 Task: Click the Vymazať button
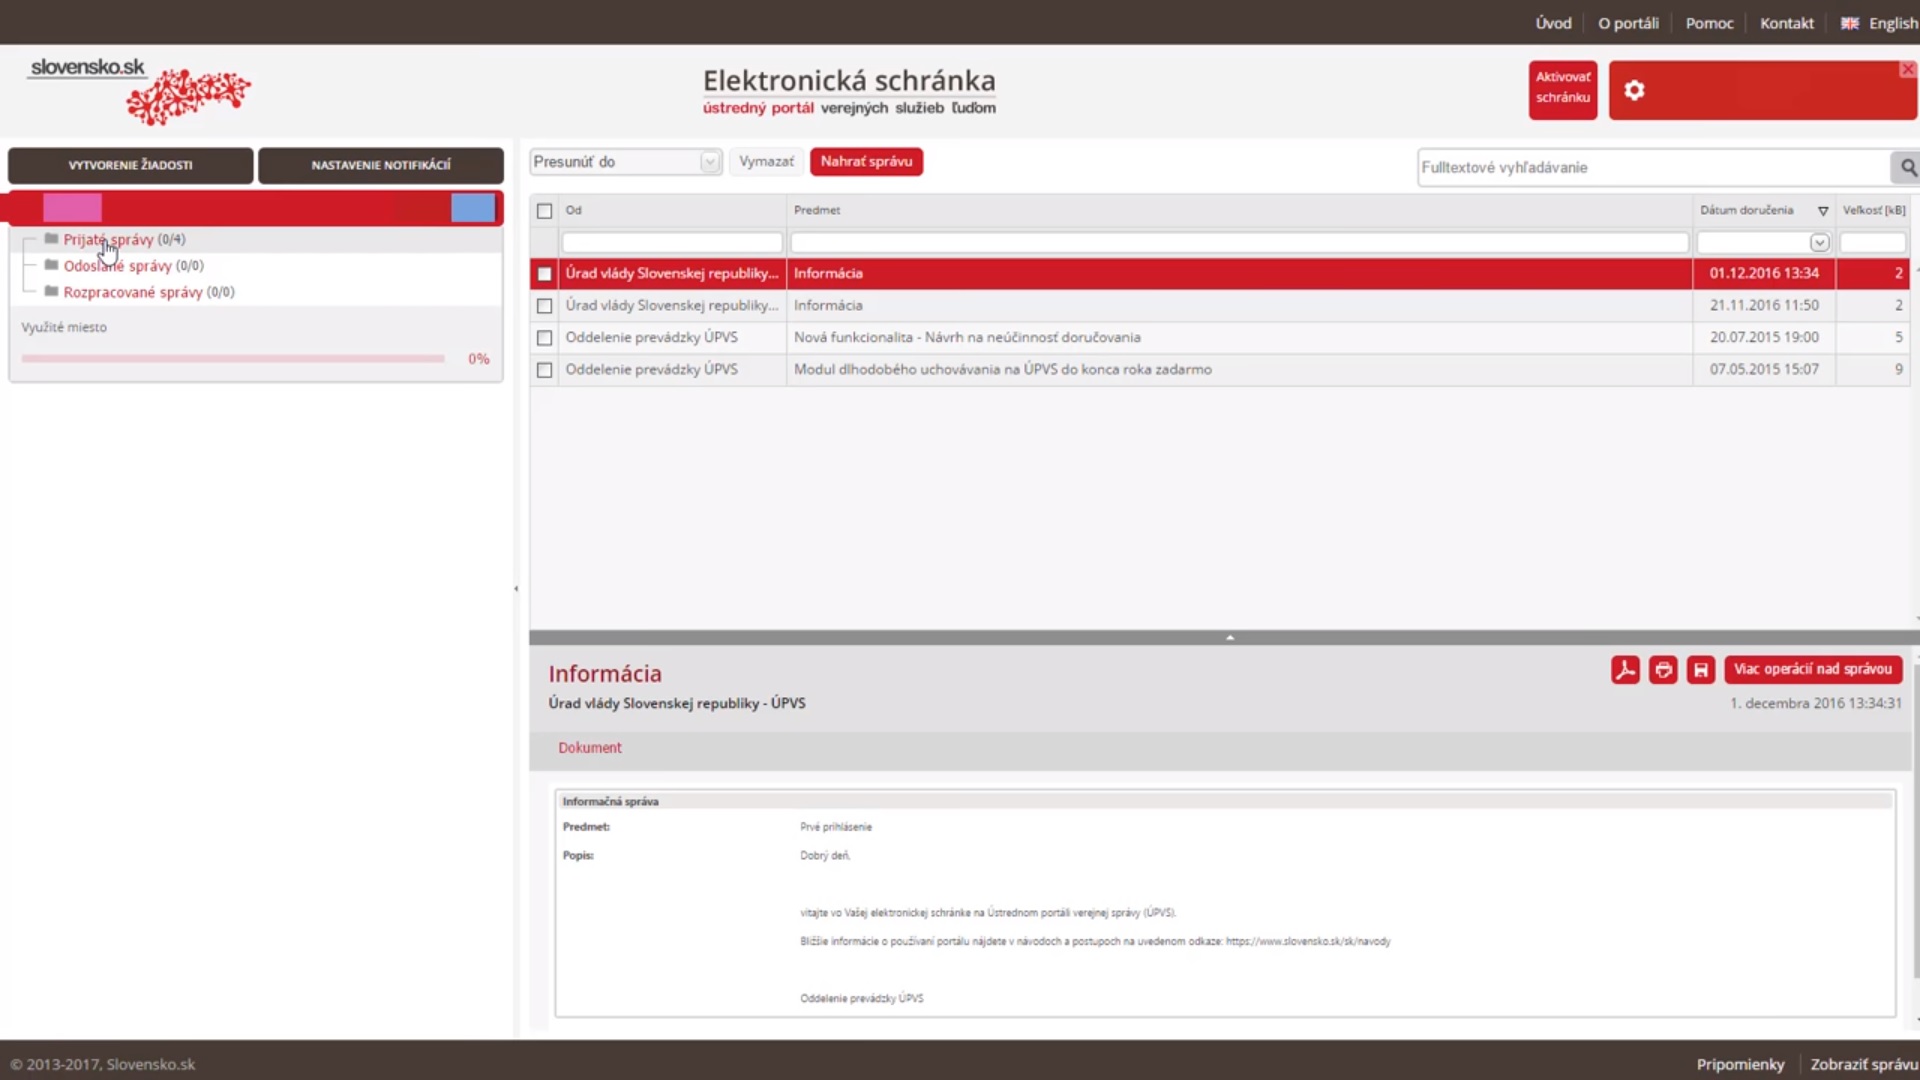(766, 162)
